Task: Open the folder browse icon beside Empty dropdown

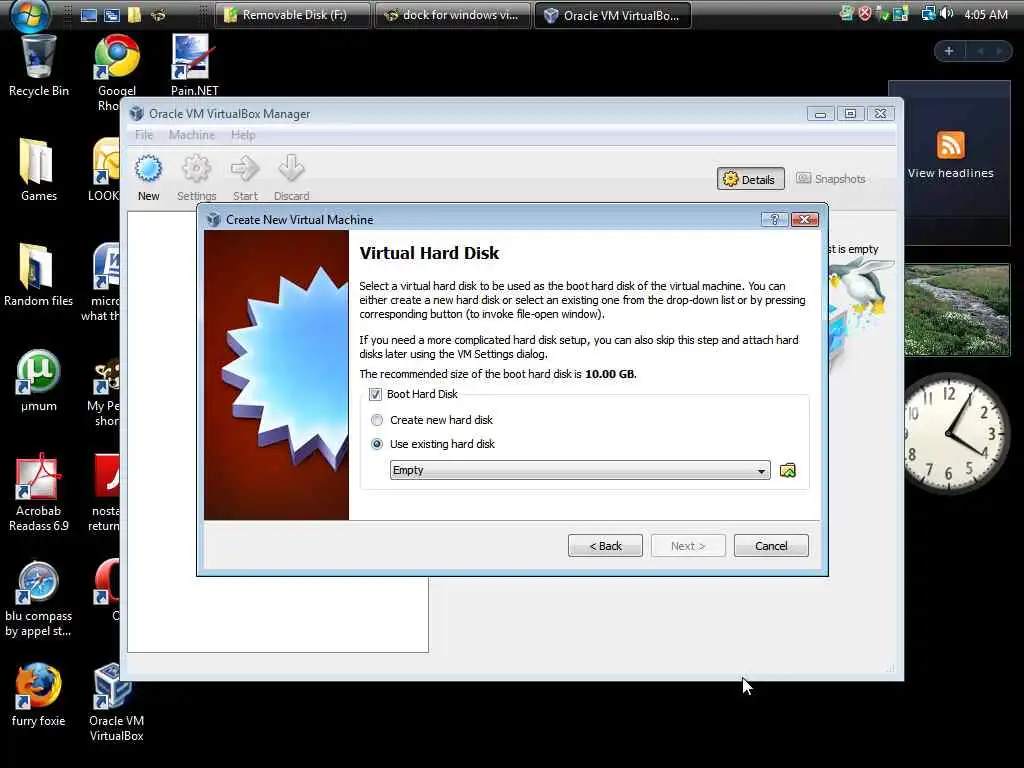Action: pos(788,470)
